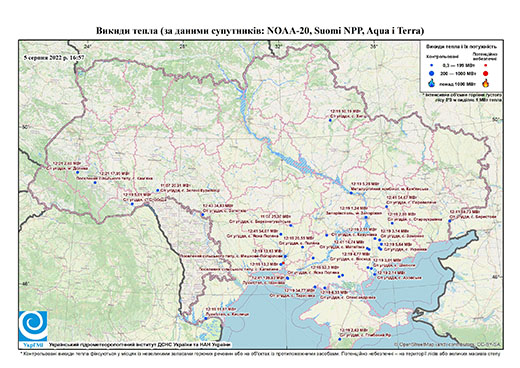Select the marker labeled 12:21 17,95 MWt
This screenshot has width=520, height=368.
click(95, 182)
